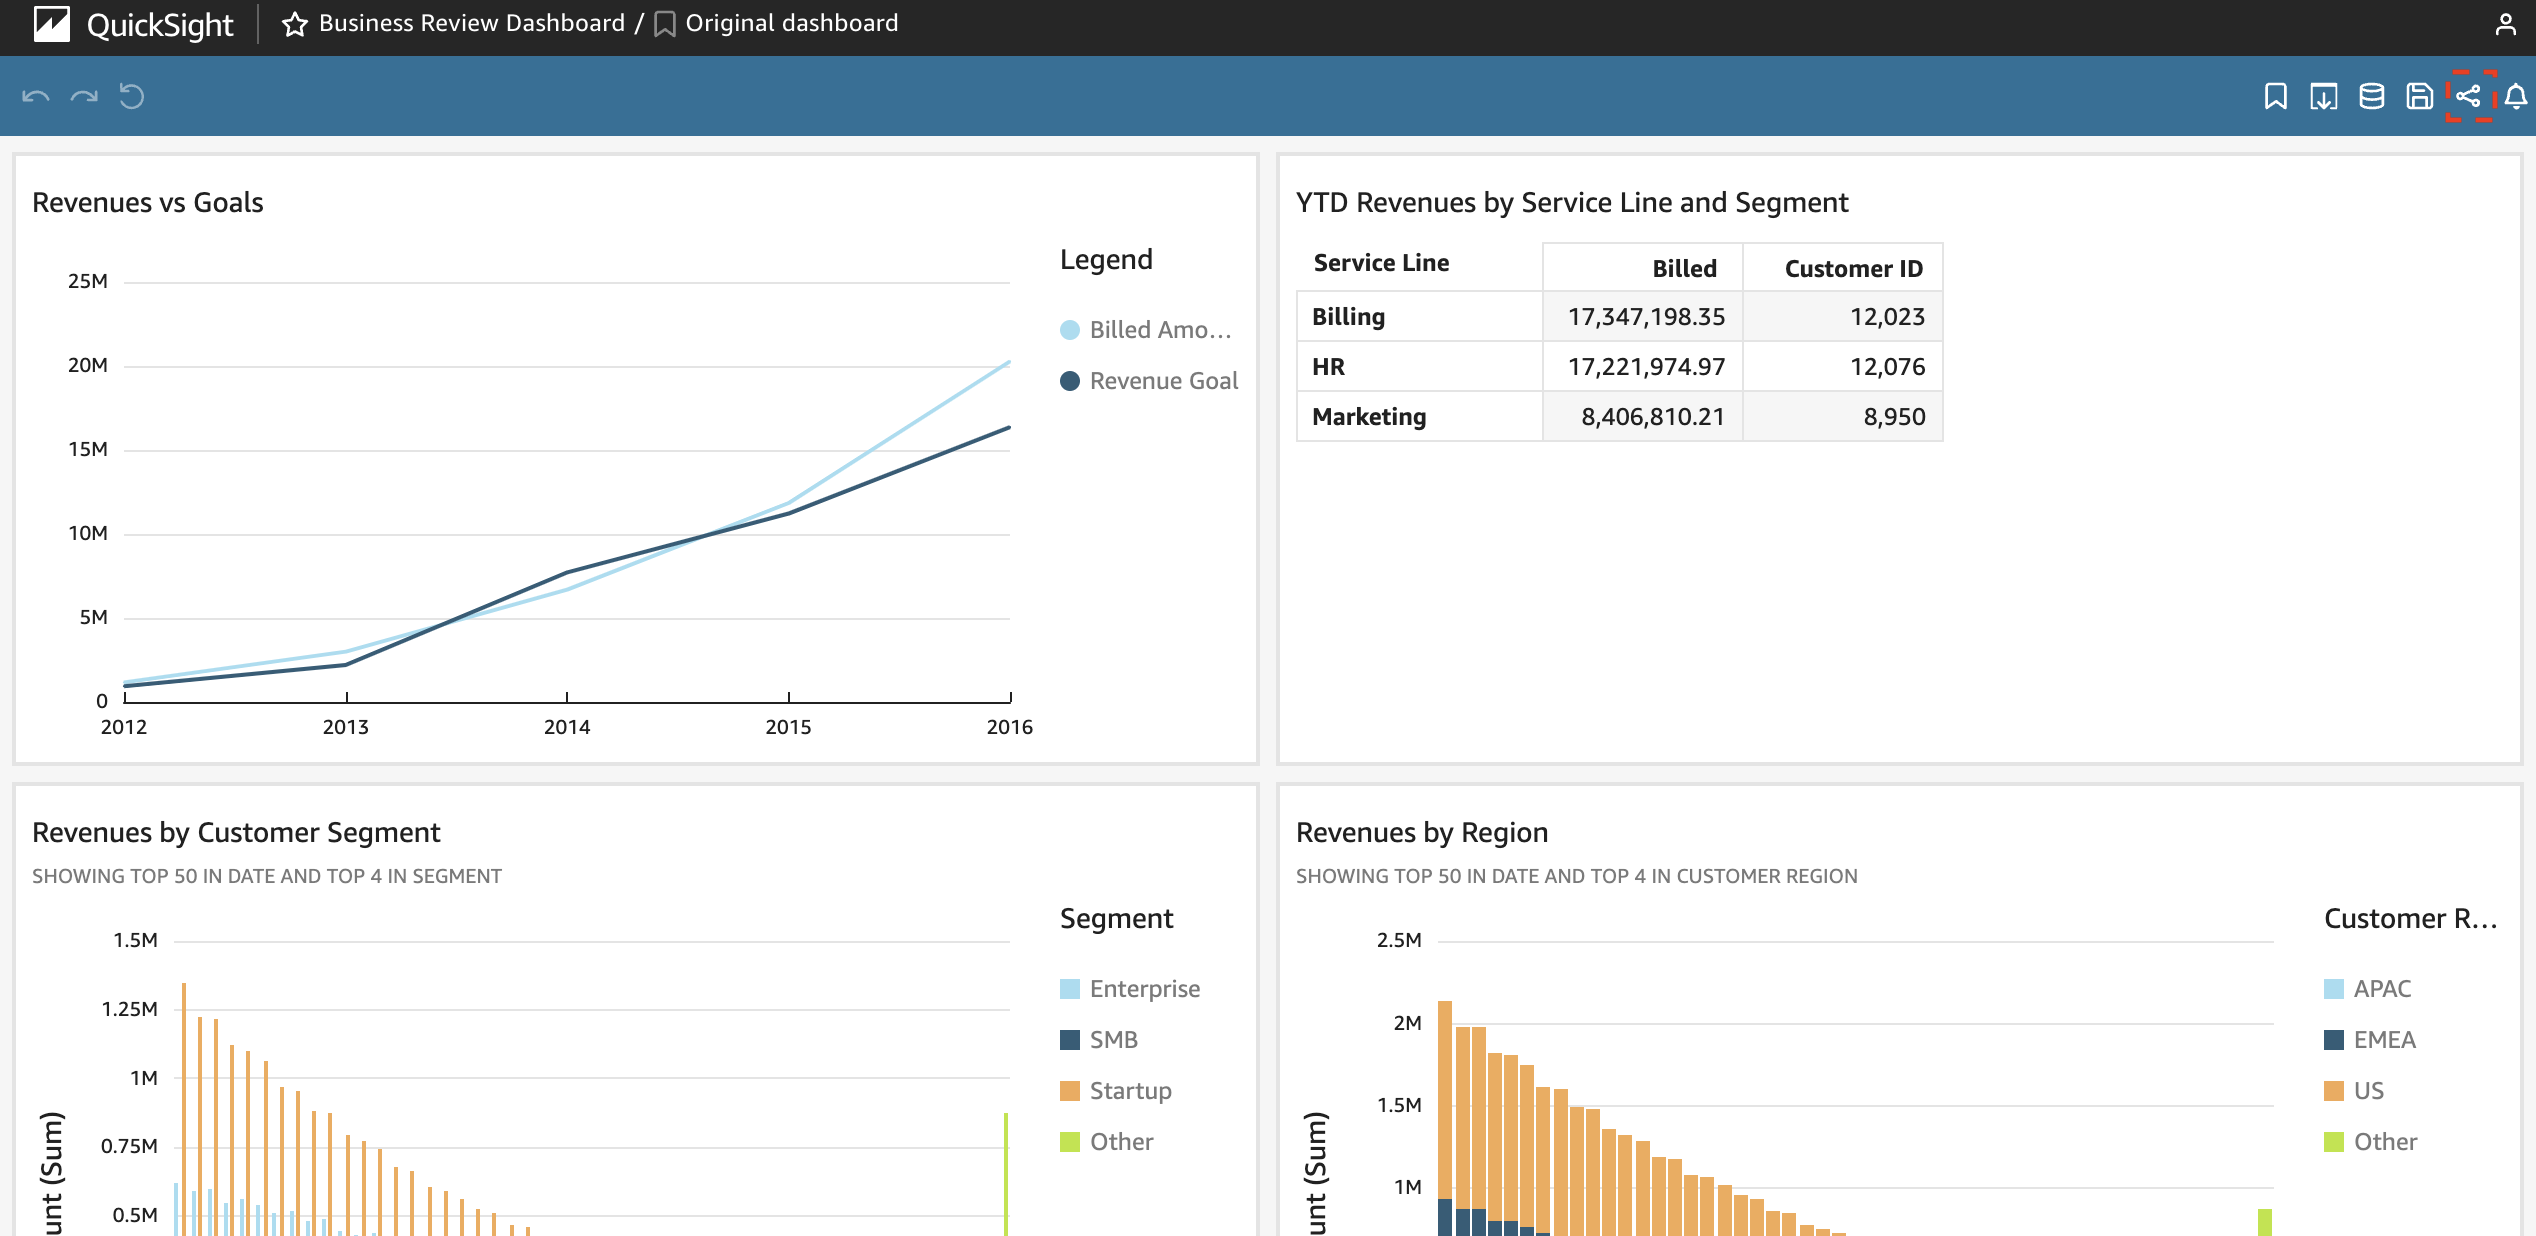Click the QuickSight logo icon

[51, 23]
